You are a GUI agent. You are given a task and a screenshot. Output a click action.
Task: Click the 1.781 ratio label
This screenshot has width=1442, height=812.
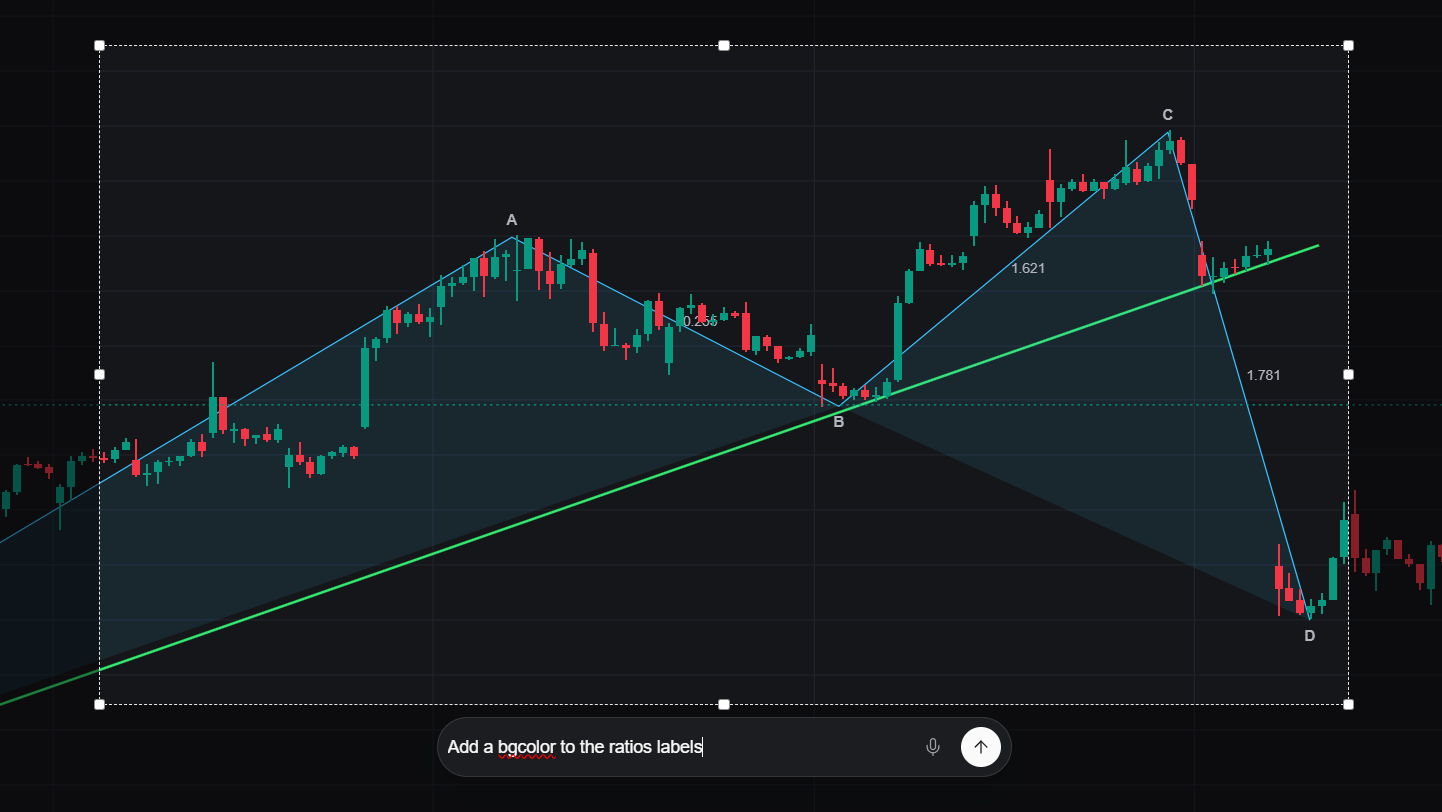(1263, 375)
